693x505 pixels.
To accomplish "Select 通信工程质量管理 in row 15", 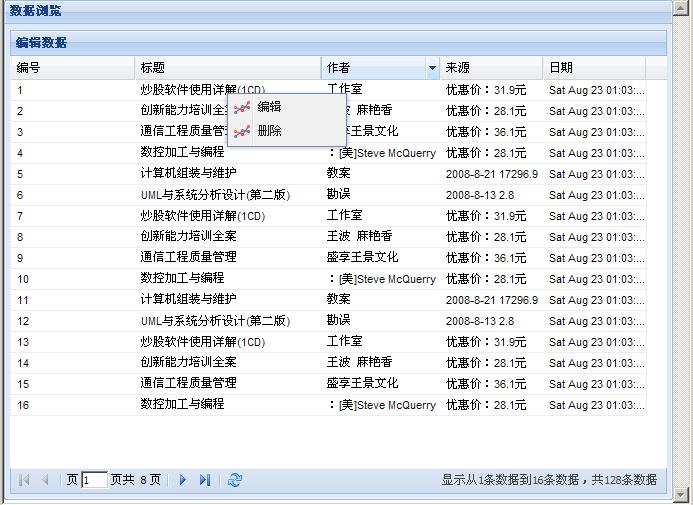I will point(188,383).
